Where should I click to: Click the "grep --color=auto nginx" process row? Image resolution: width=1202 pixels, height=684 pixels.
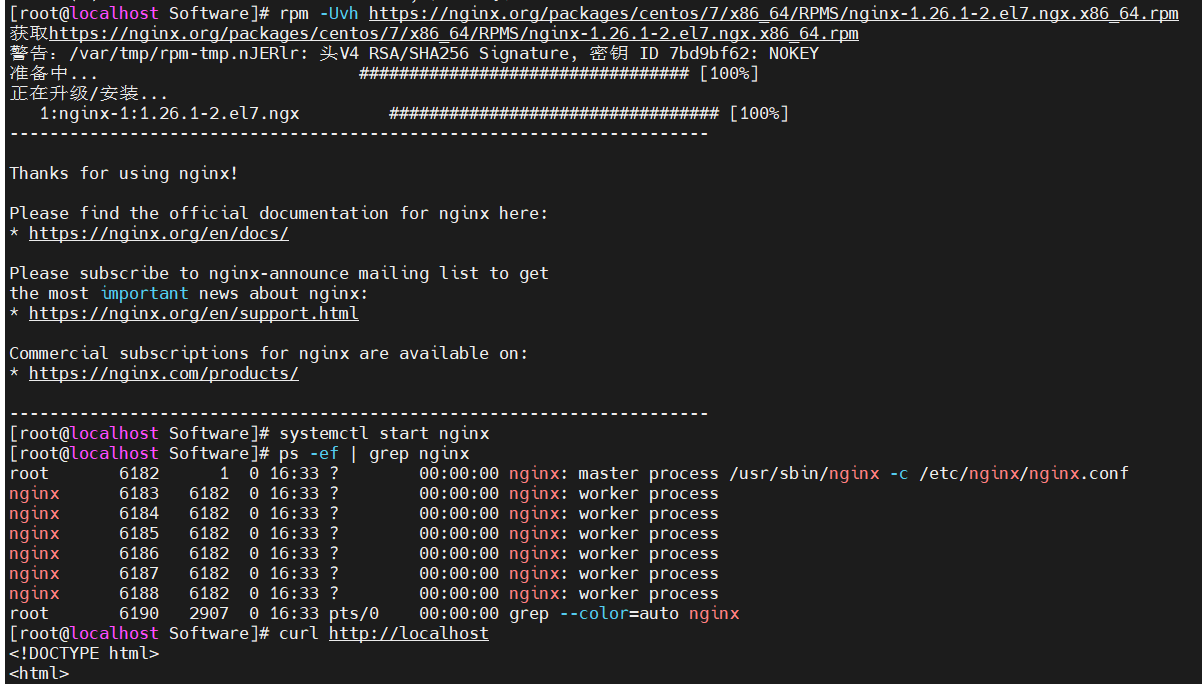coord(624,614)
